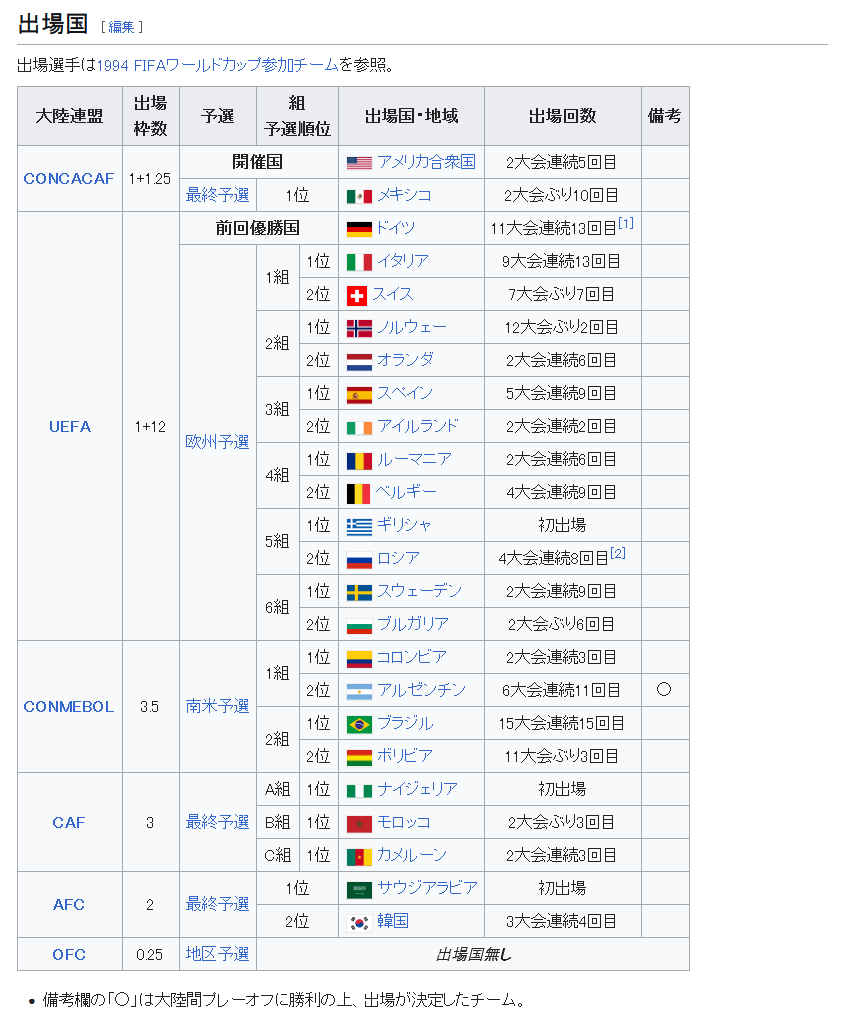Follow the スウェーデン country link

tap(420, 591)
